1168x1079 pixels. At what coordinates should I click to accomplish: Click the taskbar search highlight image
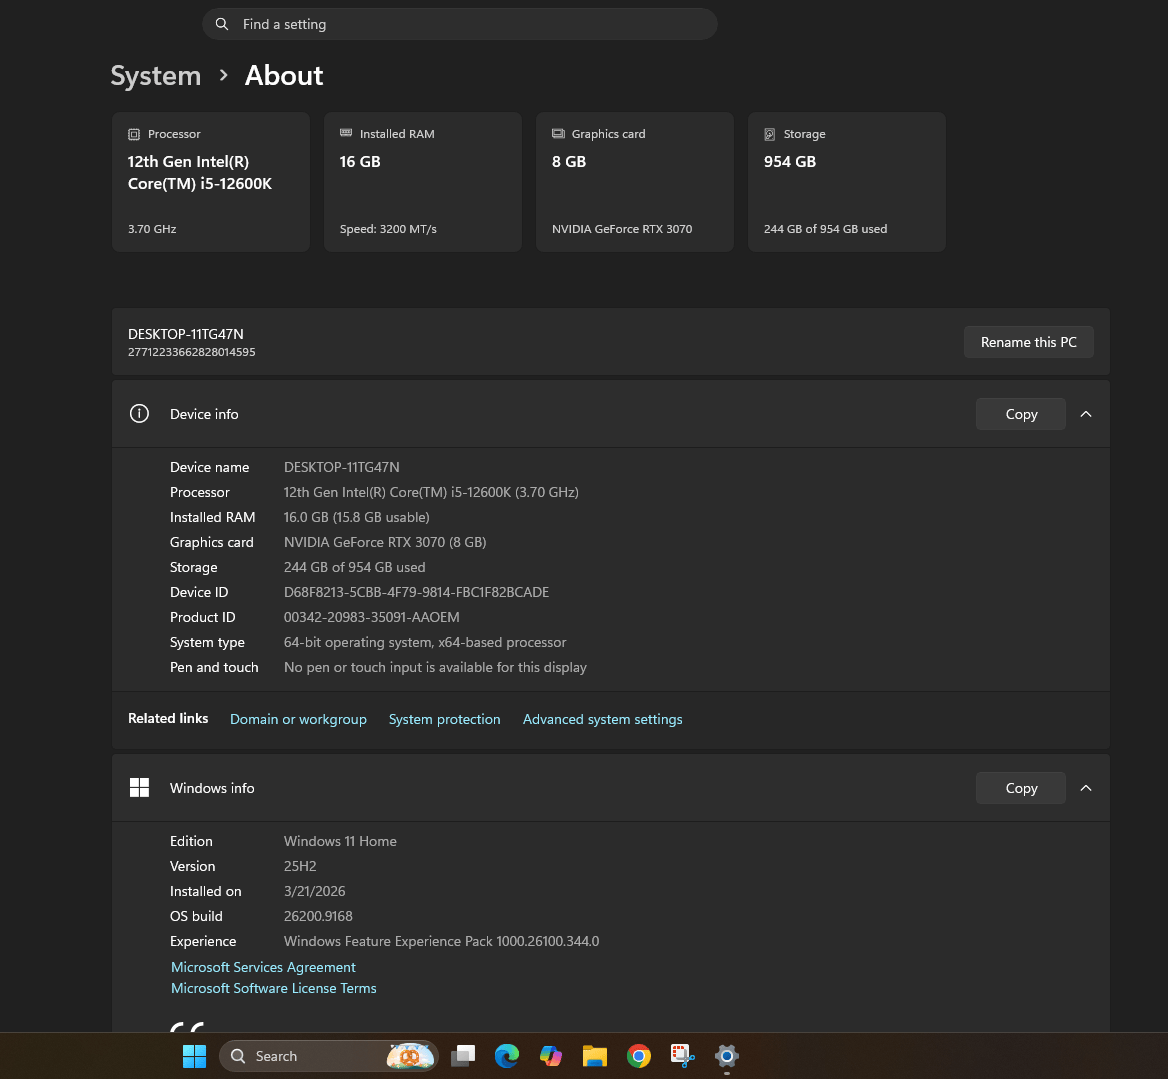click(410, 1056)
